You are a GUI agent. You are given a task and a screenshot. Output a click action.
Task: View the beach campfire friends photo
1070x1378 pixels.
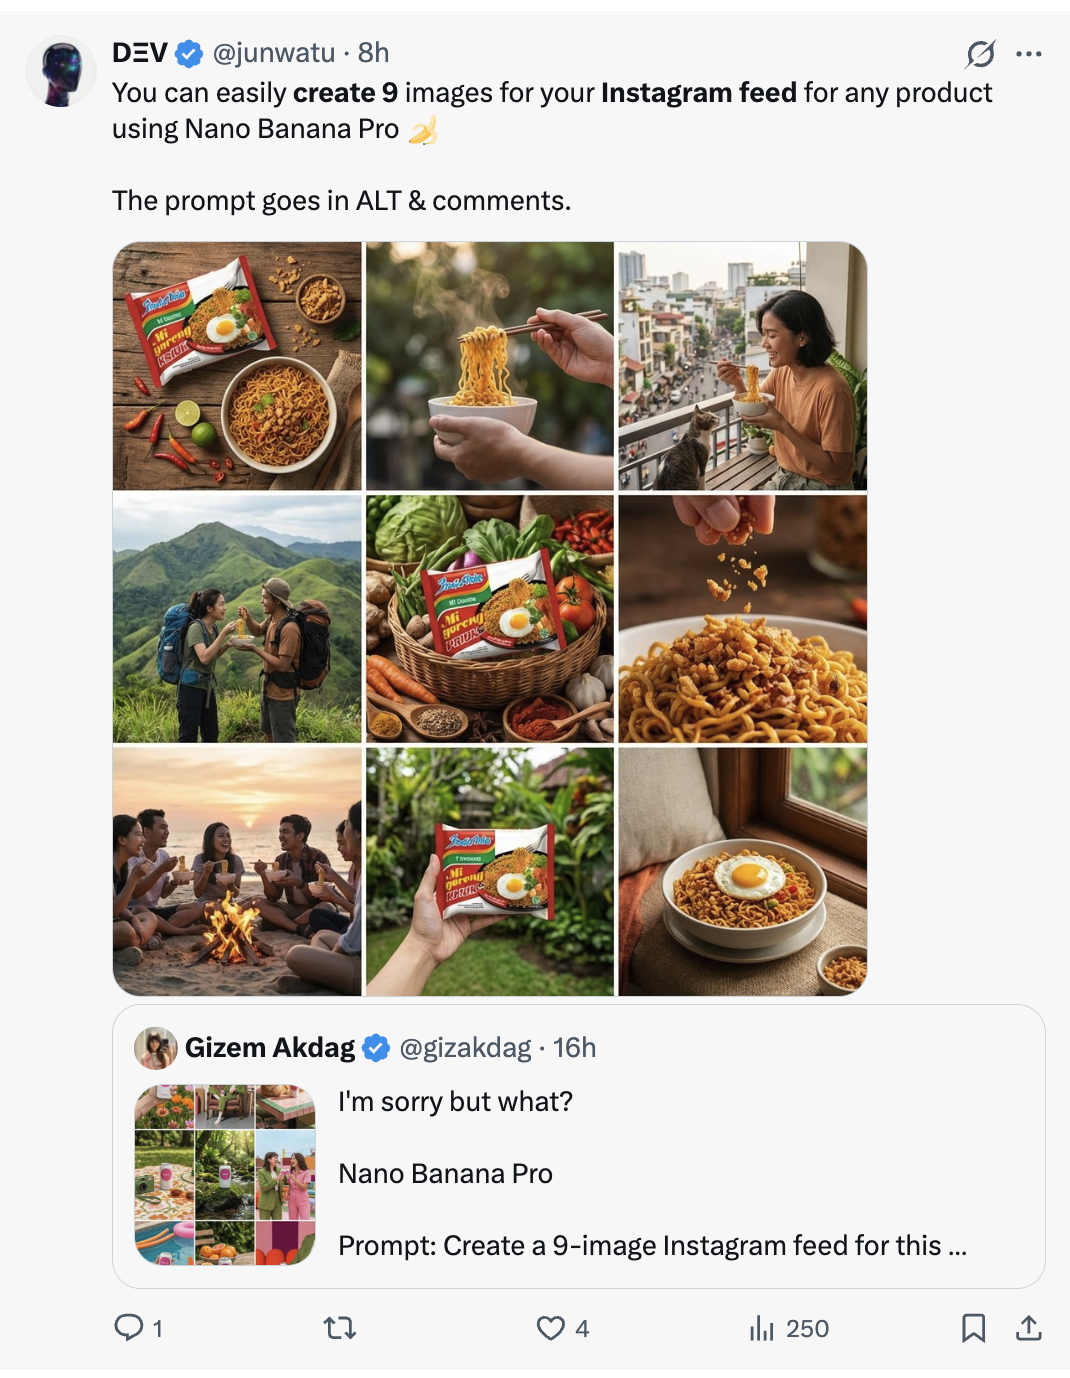point(237,871)
